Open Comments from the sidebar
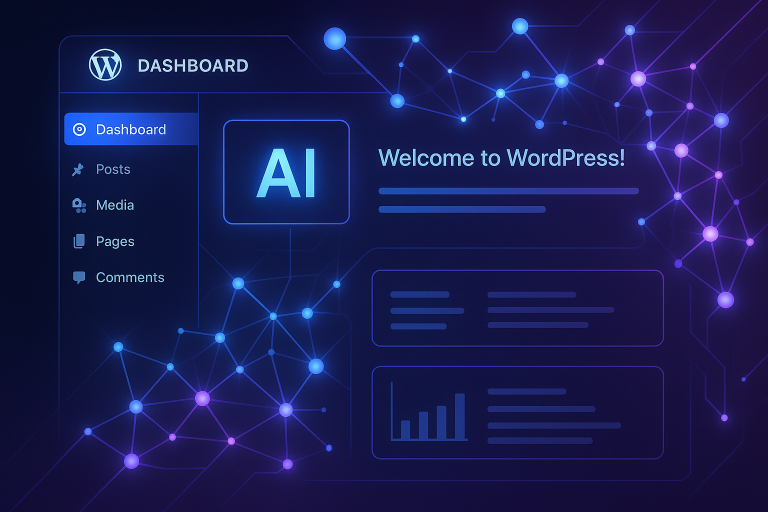 130,277
